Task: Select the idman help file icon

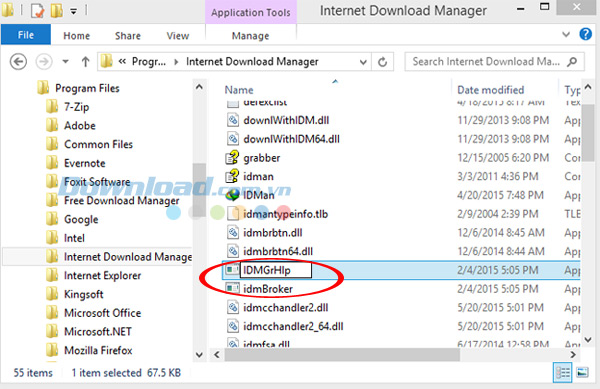Action: [232, 176]
